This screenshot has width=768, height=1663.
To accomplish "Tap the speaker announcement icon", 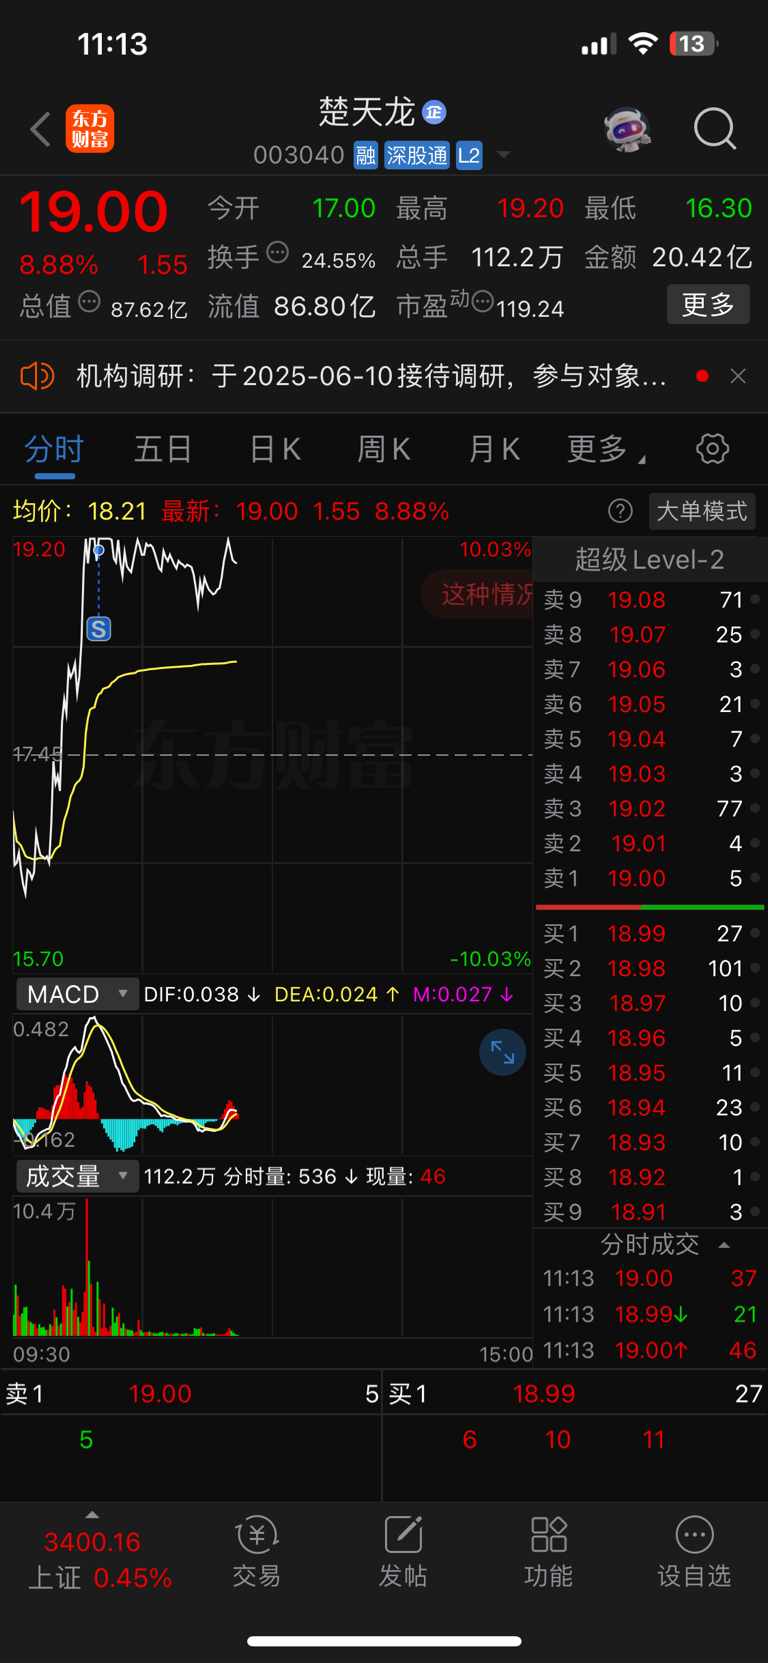I will coord(37,376).
